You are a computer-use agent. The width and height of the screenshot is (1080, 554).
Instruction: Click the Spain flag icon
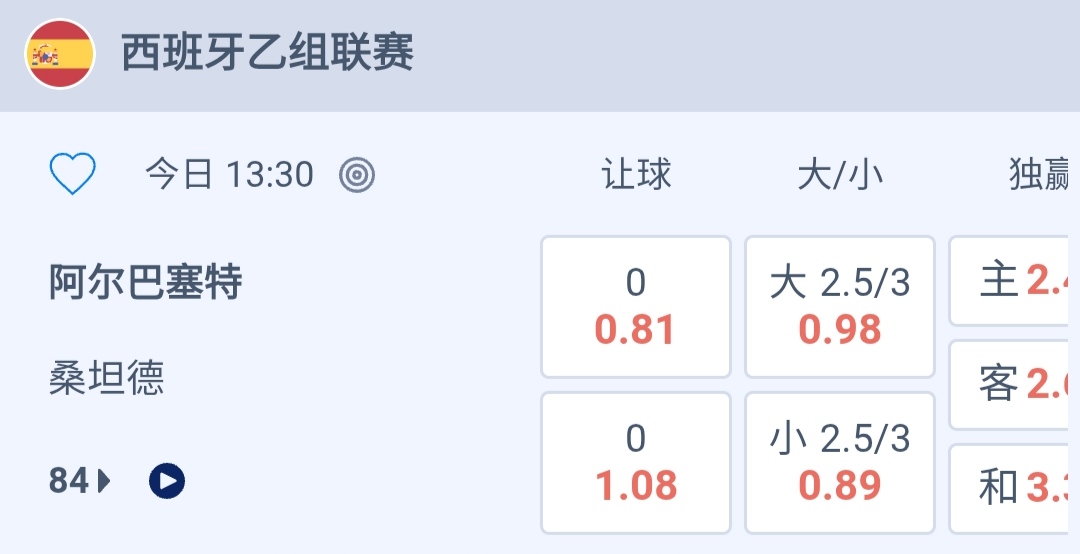tap(60, 54)
